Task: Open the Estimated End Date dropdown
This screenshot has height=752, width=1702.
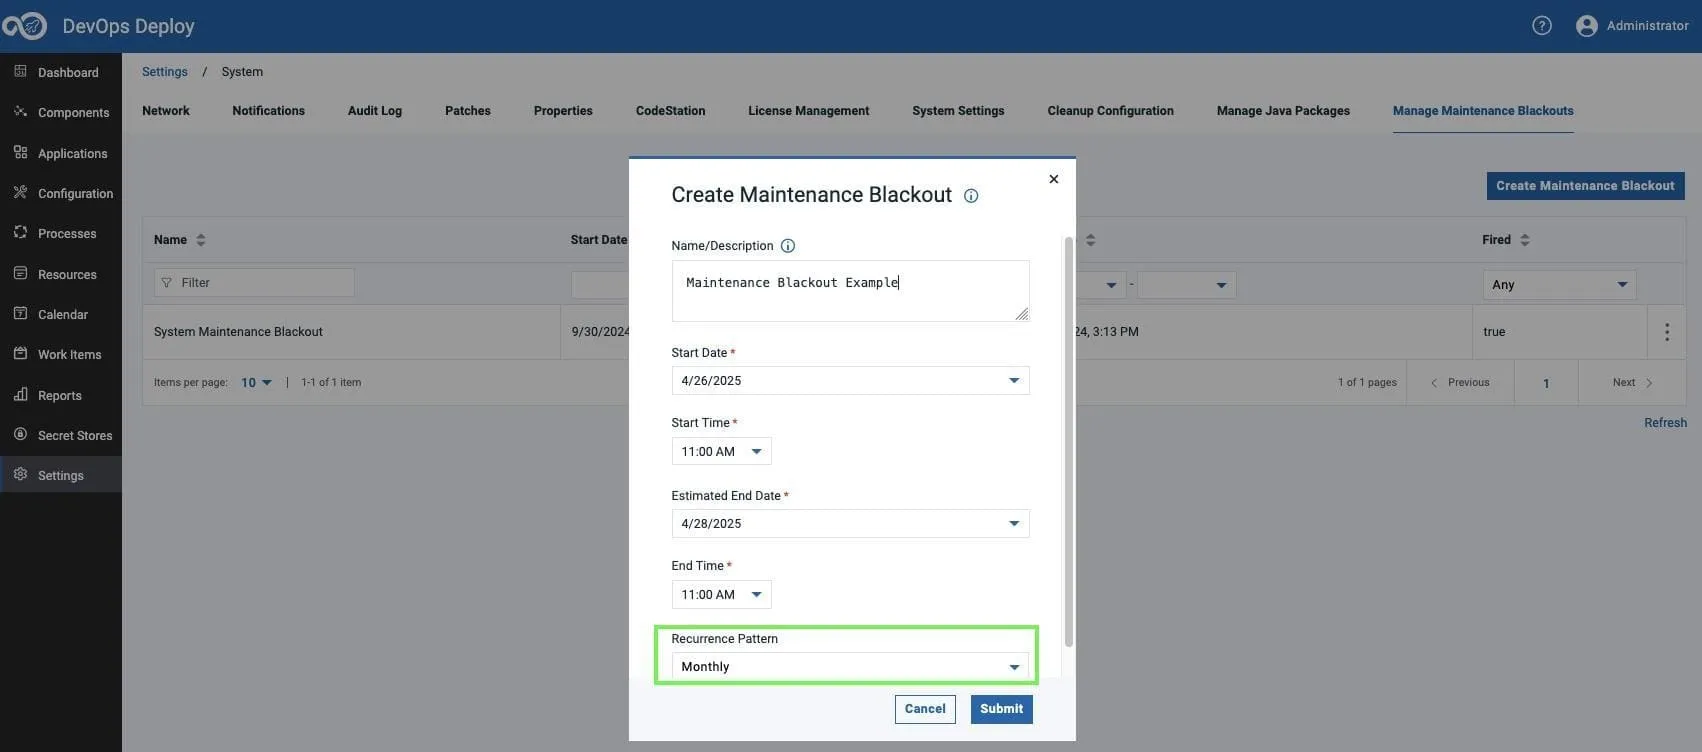Action: [850, 524]
